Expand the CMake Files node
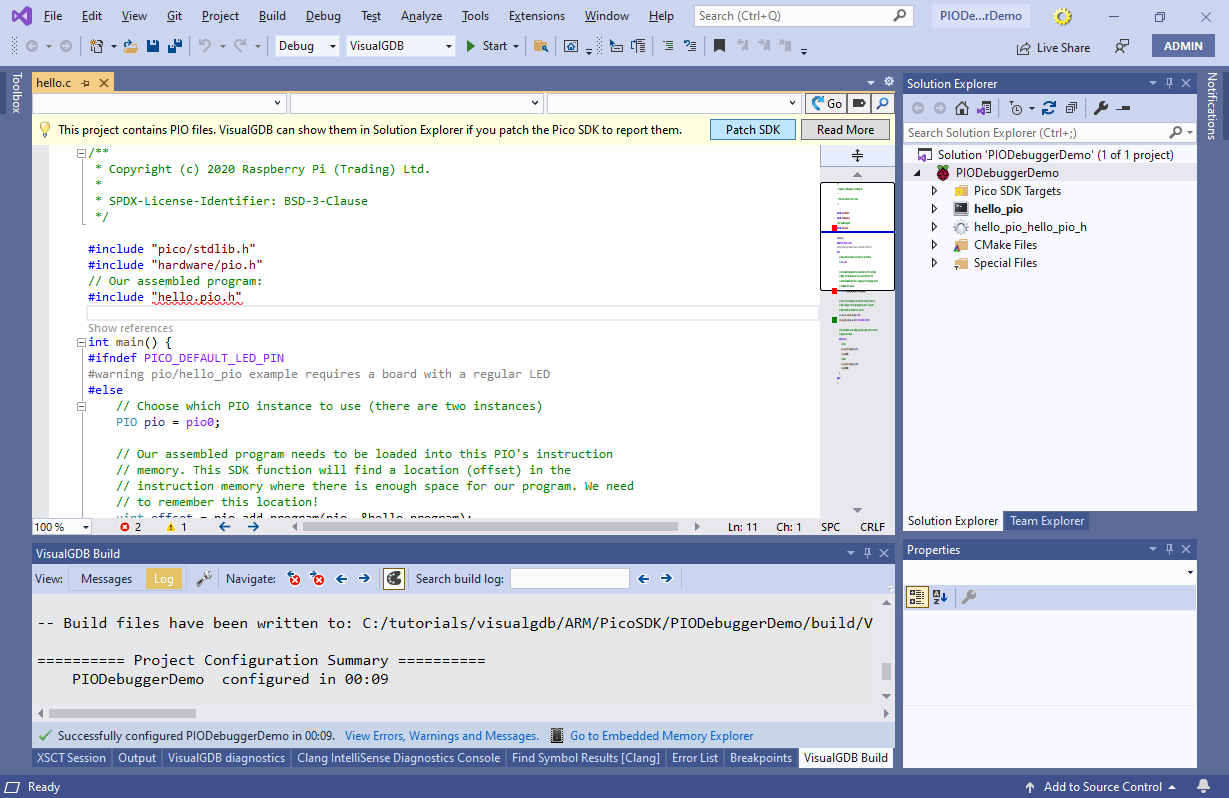The width and height of the screenshot is (1229, 798). click(935, 245)
